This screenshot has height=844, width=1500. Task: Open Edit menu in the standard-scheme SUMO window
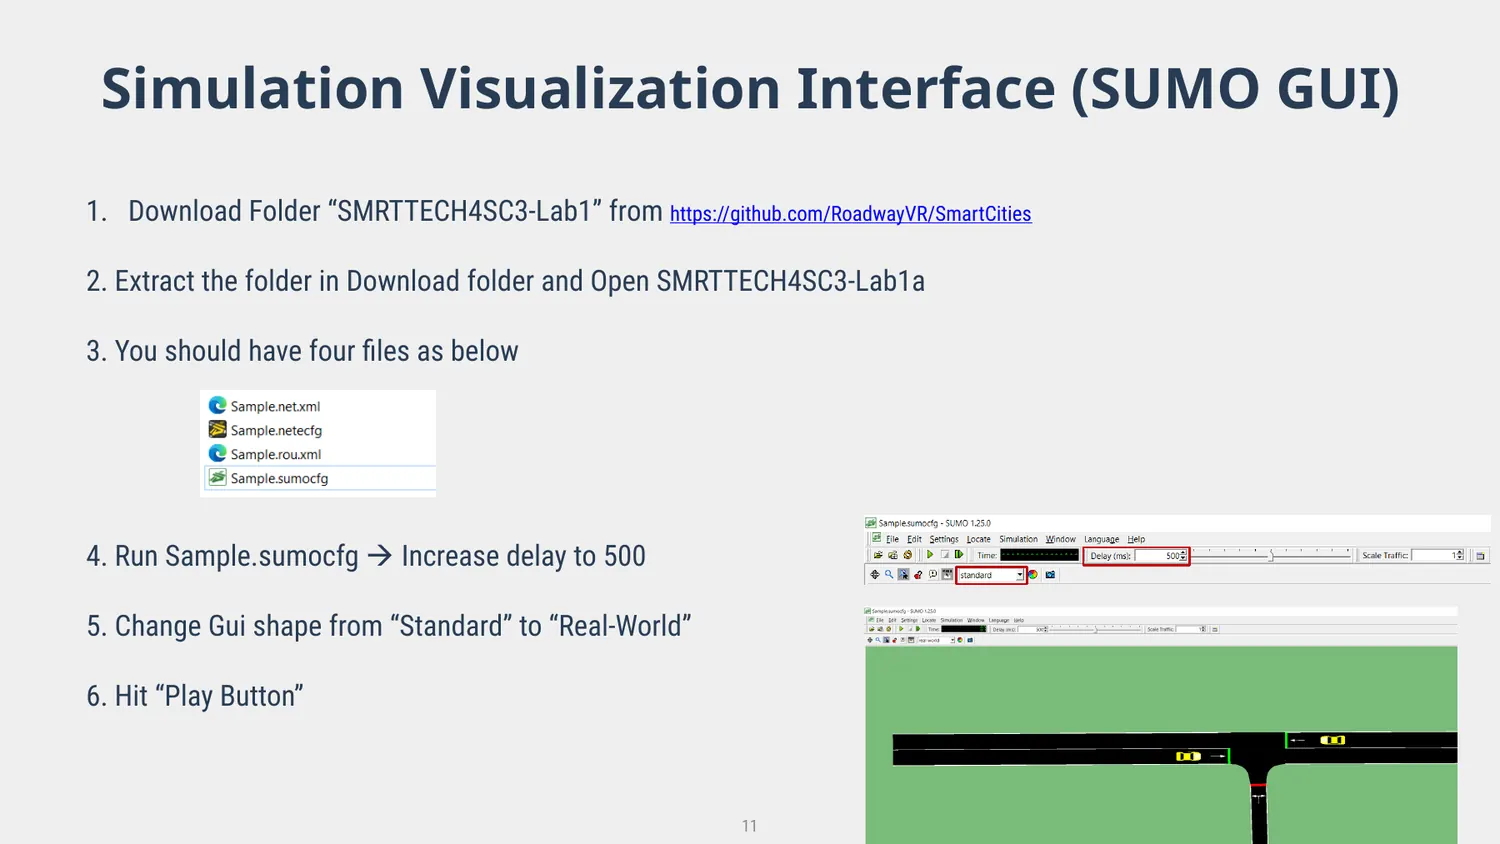914,539
